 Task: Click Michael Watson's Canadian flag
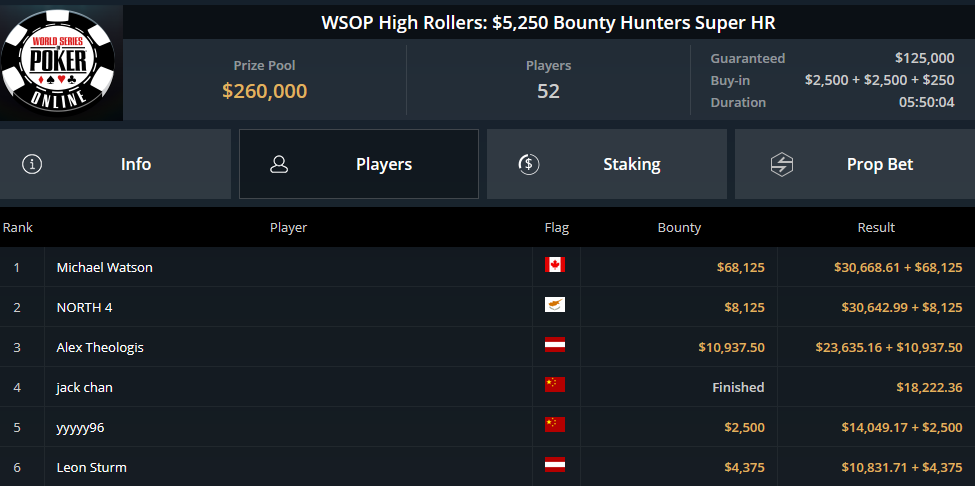tap(555, 265)
